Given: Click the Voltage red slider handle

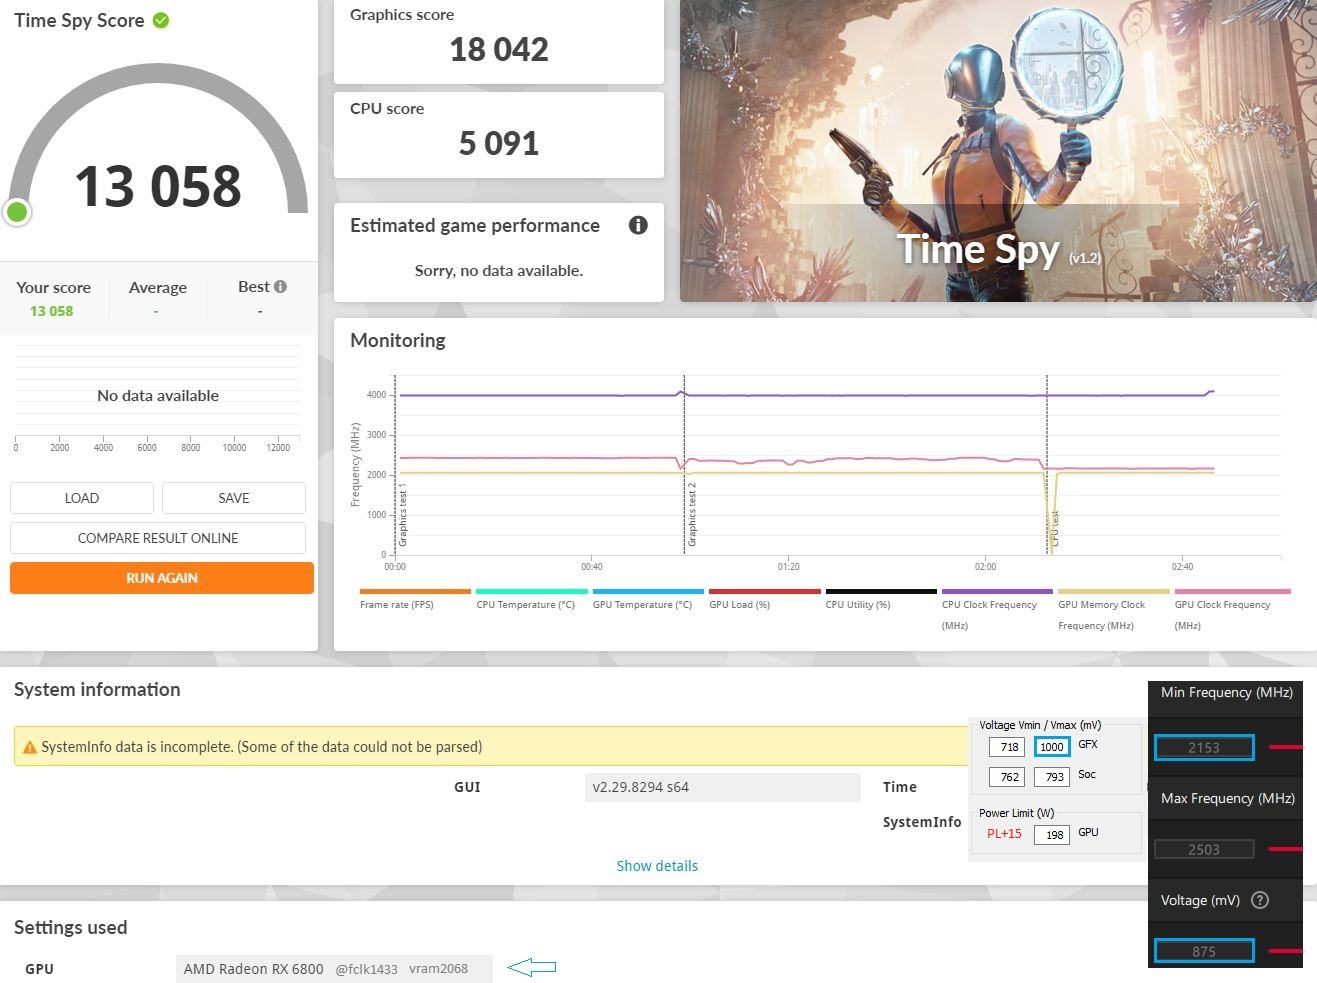Looking at the screenshot, I should click(1286, 951).
